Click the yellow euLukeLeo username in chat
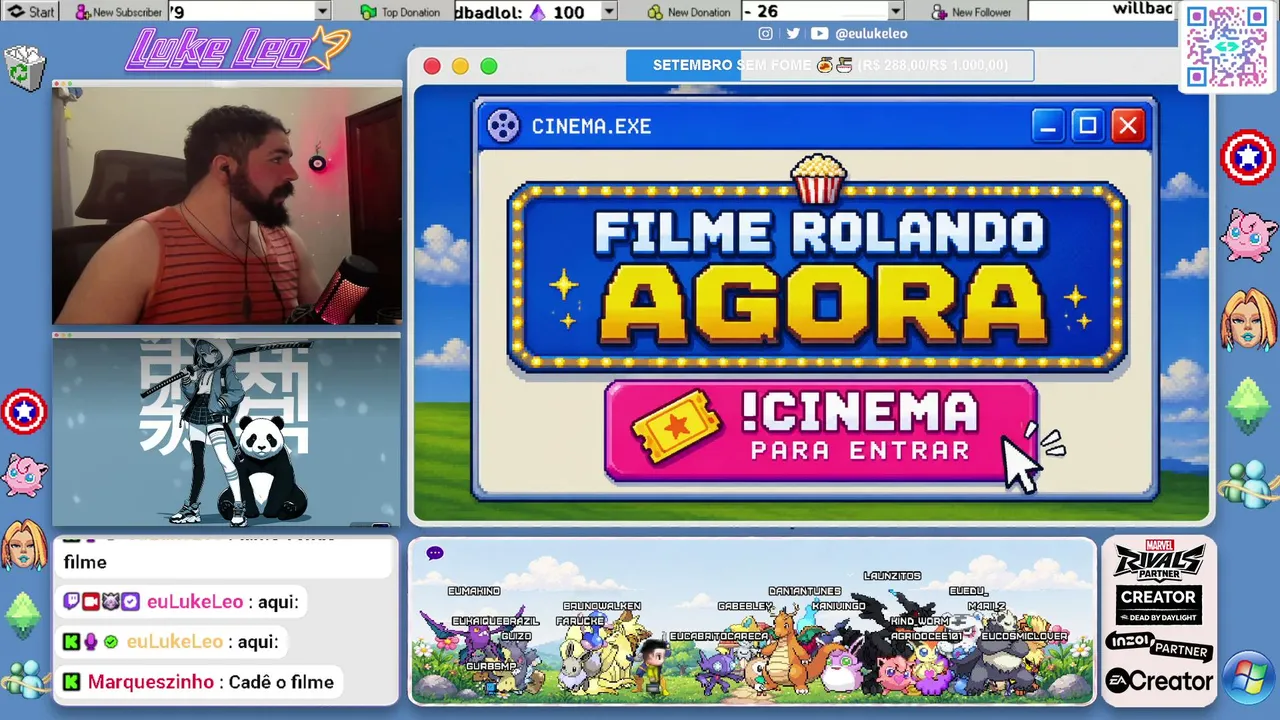This screenshot has width=1280, height=720. click(x=174, y=642)
